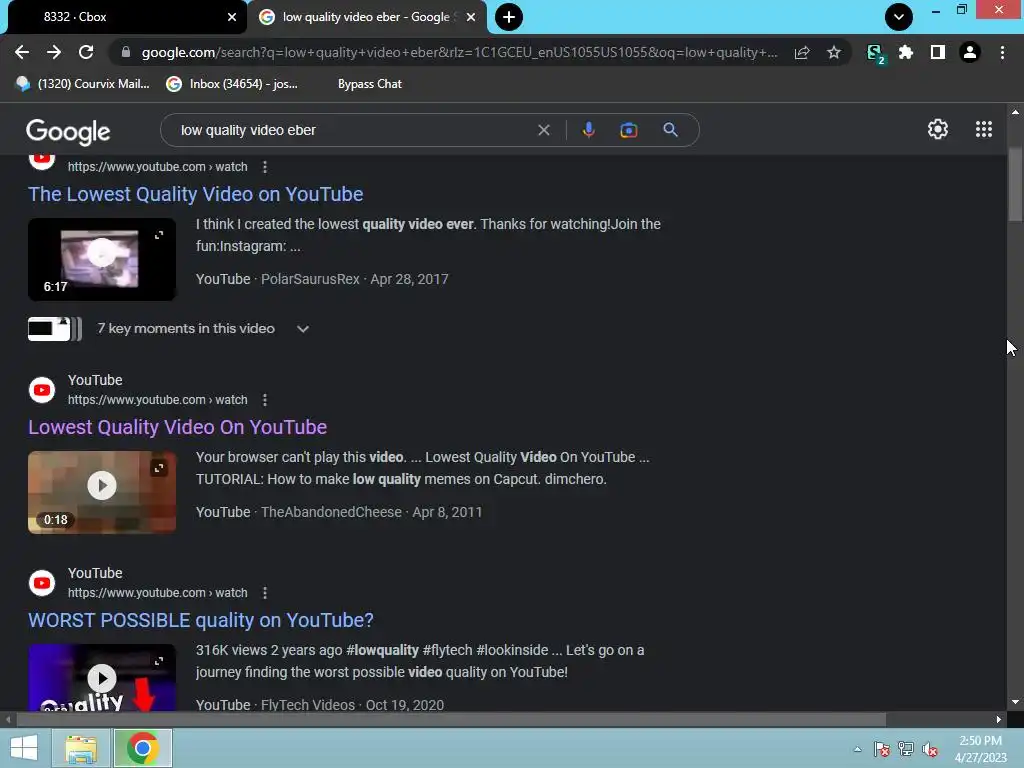Screen dimensions: 1024x768
Task: Click the Google logo
Action: coord(68,132)
